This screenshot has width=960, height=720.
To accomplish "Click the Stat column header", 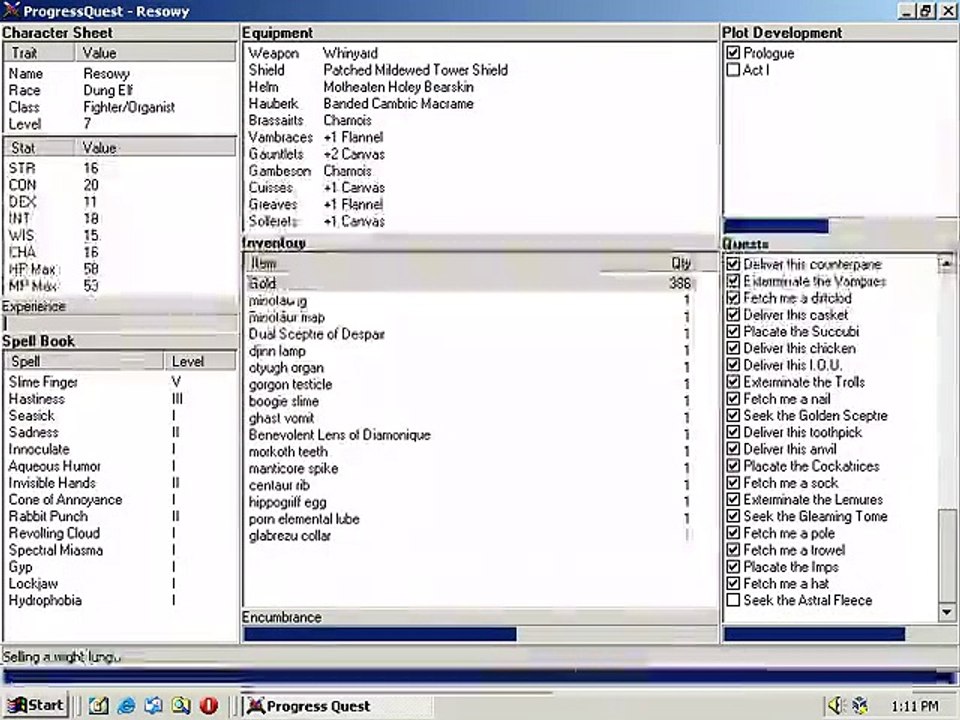I will (40, 148).
